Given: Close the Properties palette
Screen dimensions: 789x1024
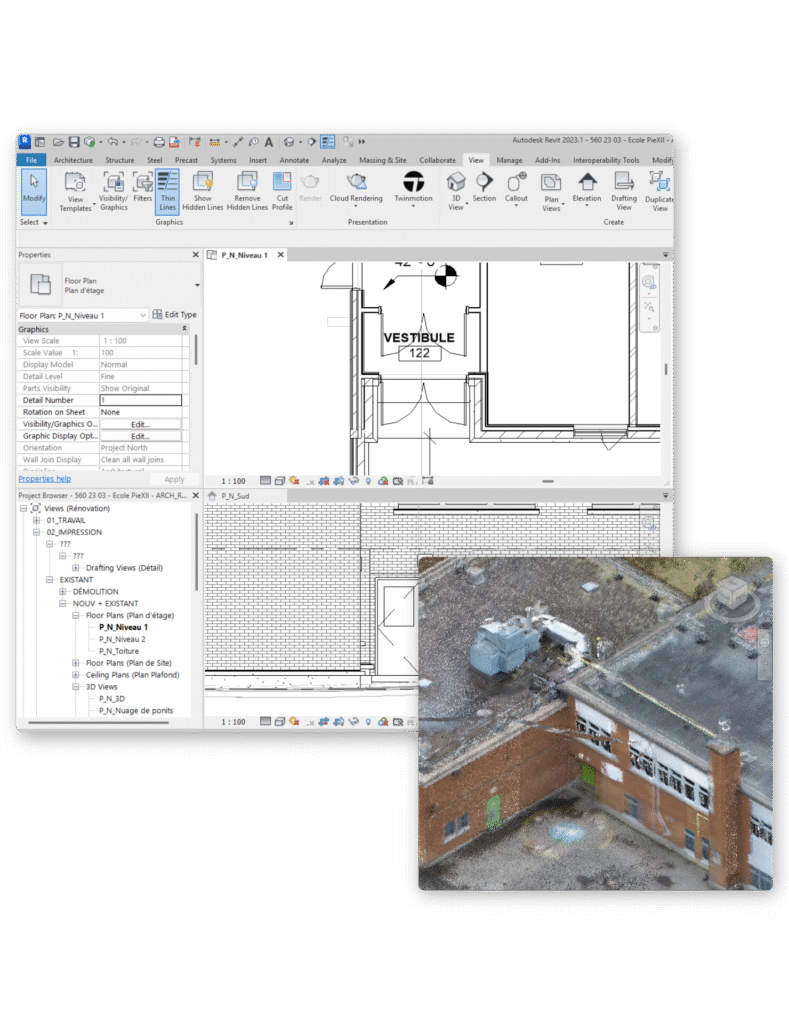Looking at the screenshot, I should [195, 255].
